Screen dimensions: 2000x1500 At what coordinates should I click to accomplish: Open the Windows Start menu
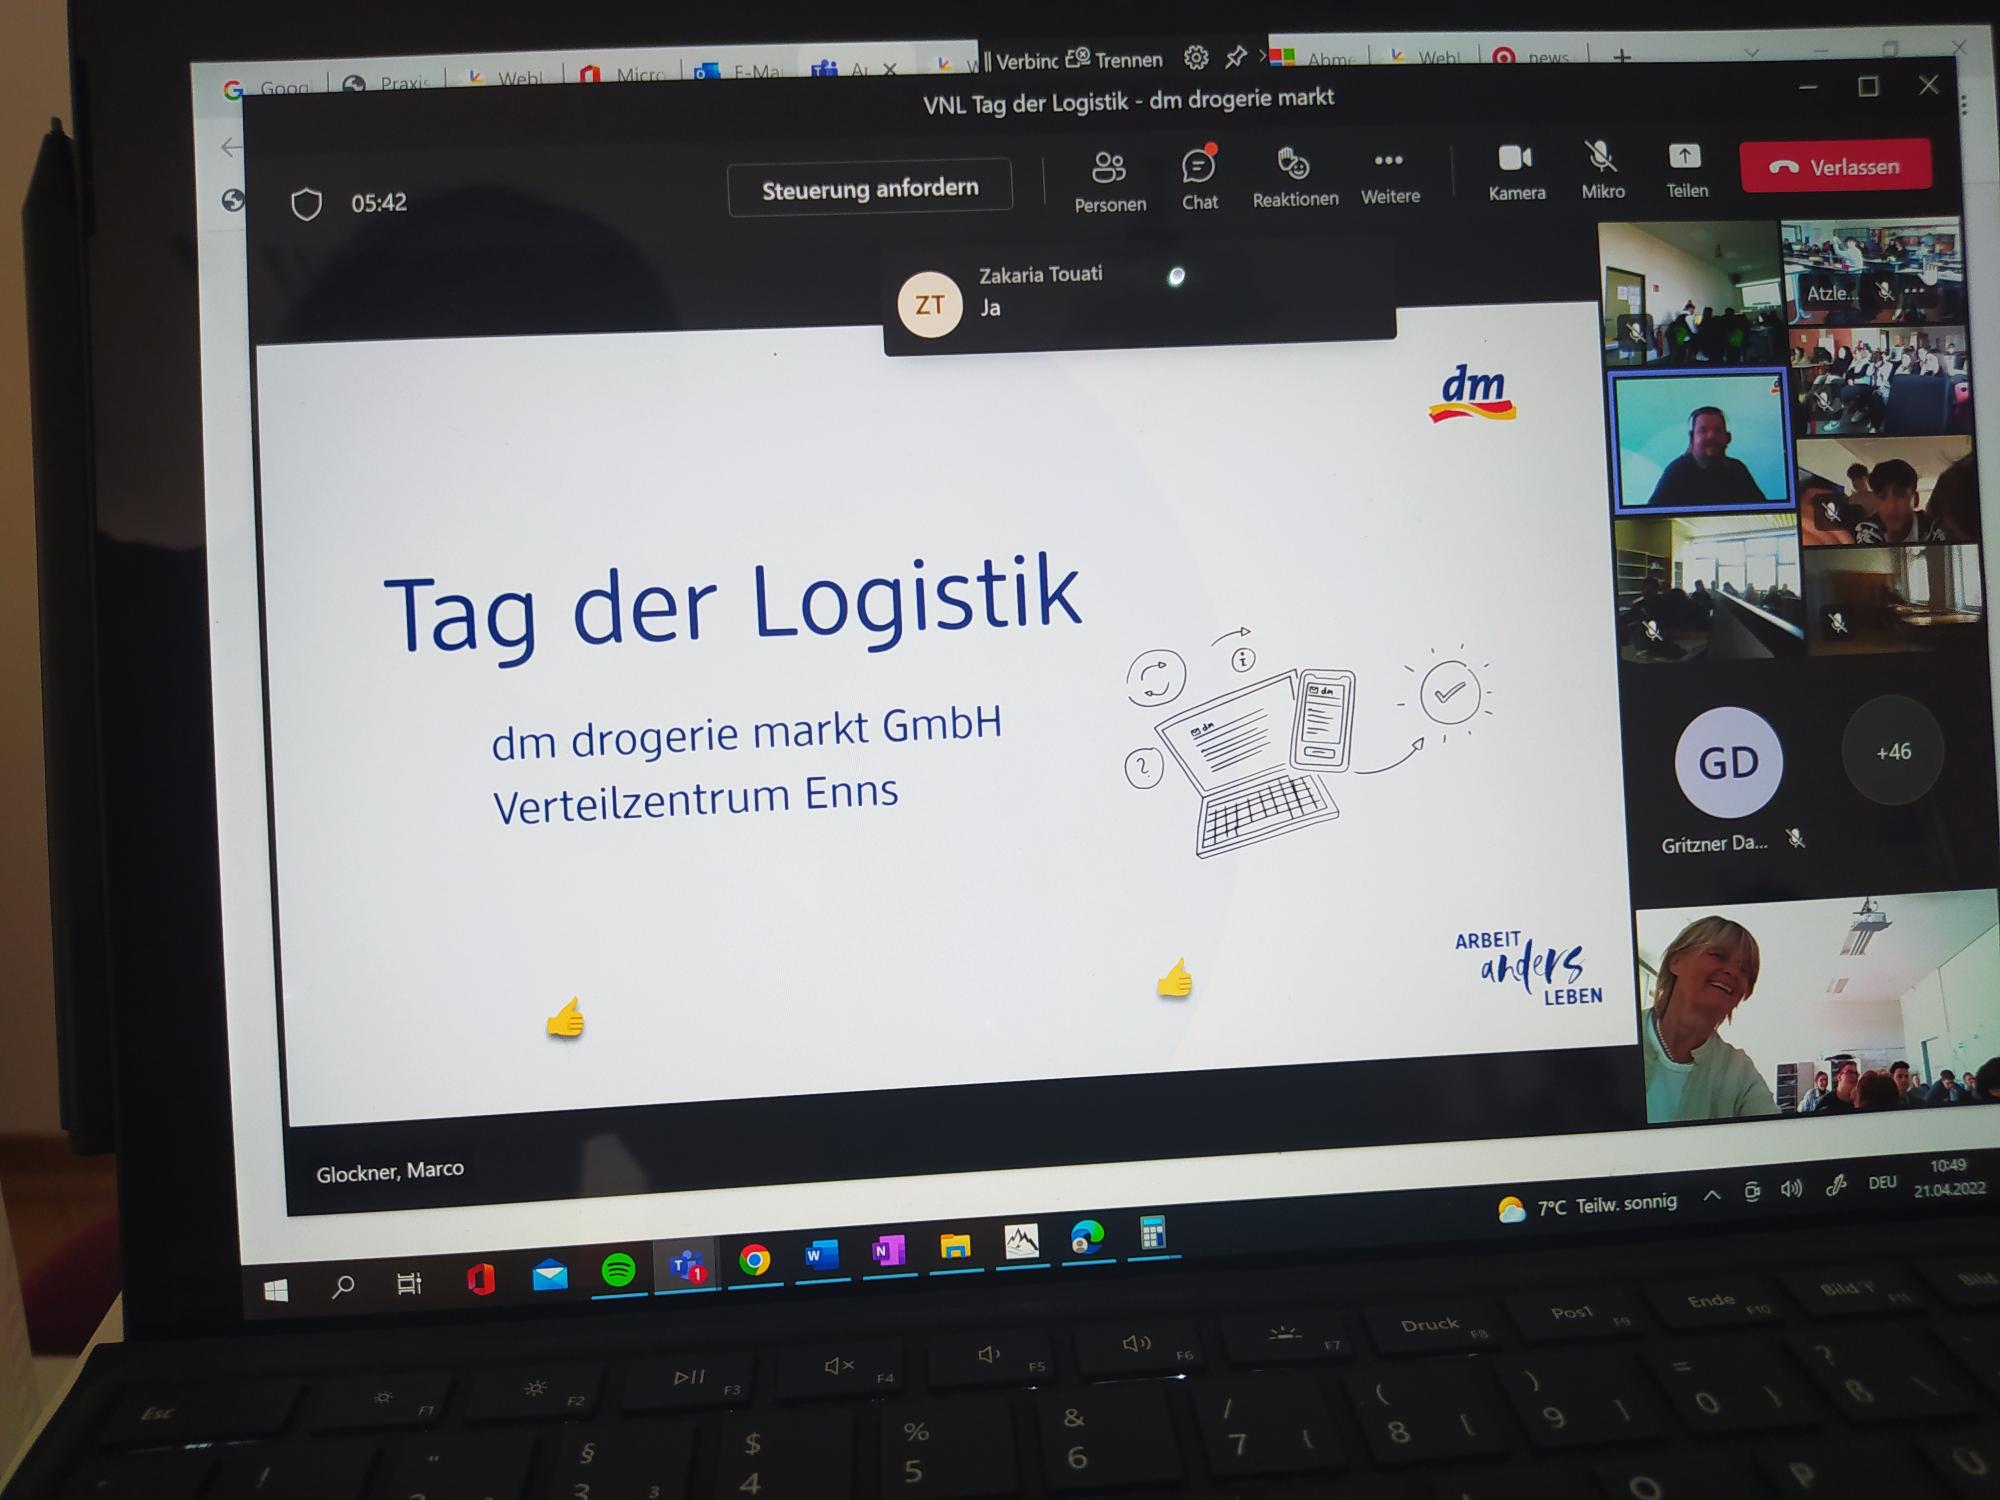click(276, 1289)
